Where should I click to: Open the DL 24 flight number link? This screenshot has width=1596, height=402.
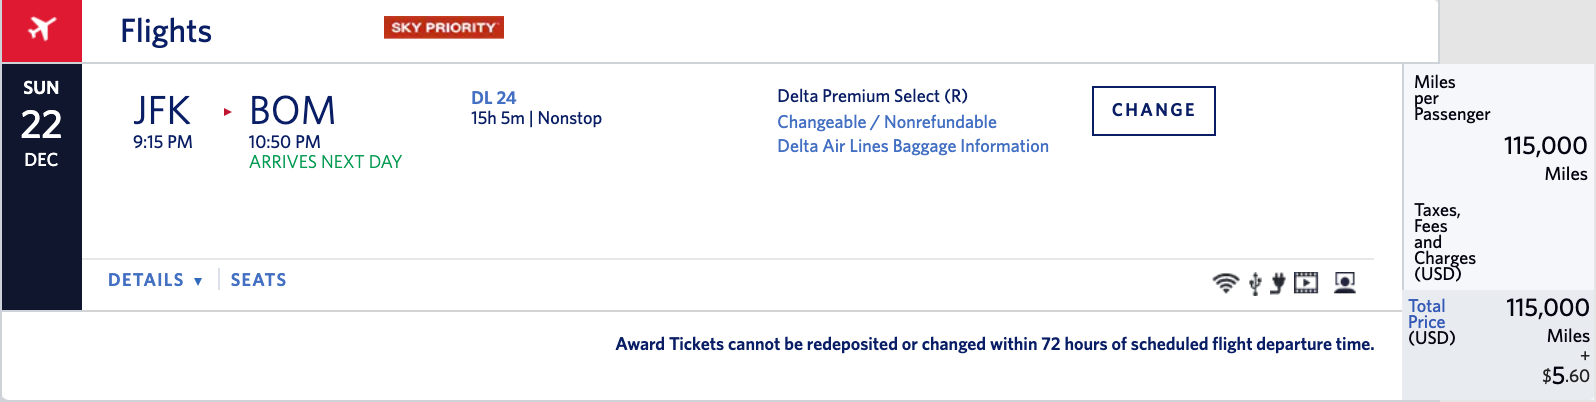[x=493, y=98]
